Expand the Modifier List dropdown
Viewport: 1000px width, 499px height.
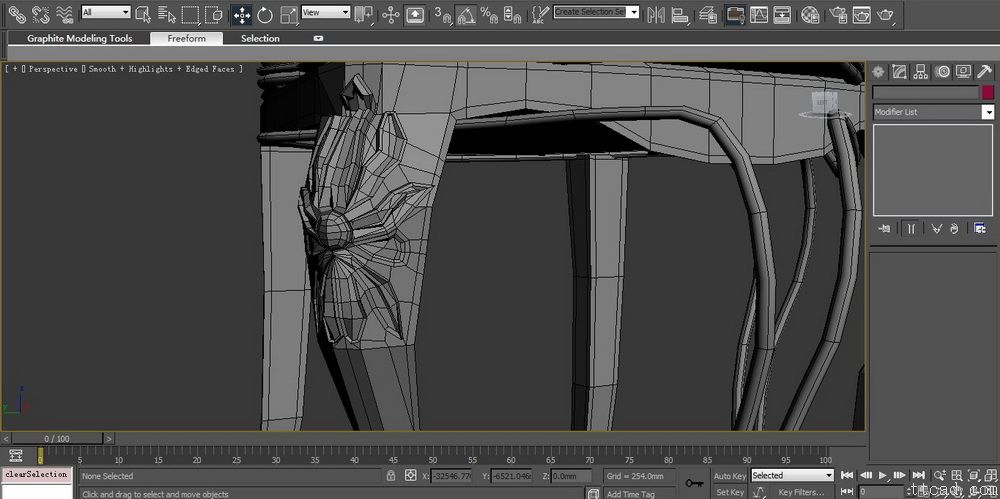point(987,112)
